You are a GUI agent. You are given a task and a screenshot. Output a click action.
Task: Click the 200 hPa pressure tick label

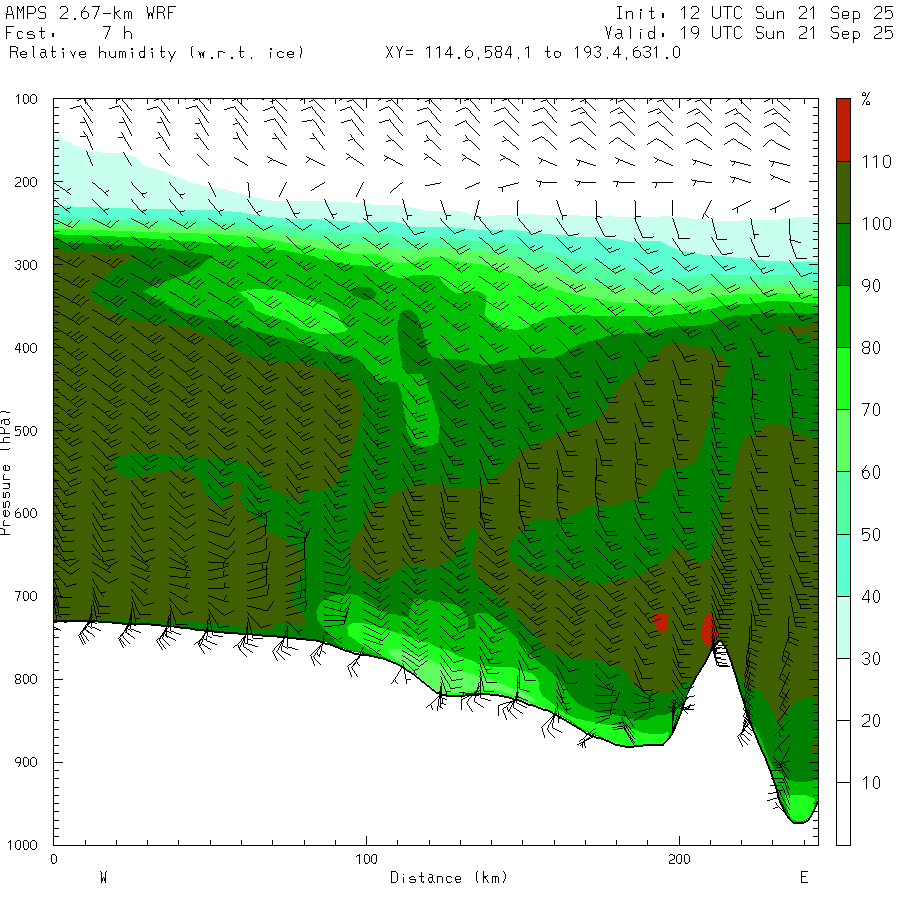(26, 183)
